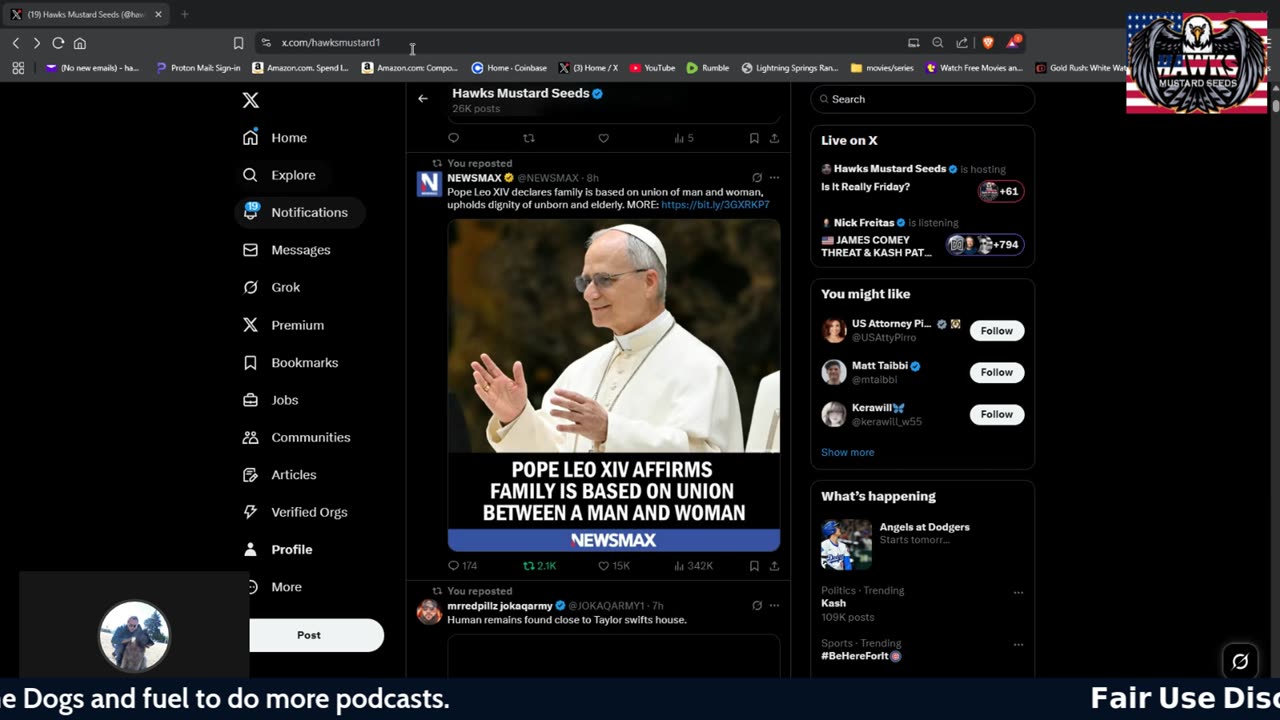
Task: Bookmark the top post above NEWSMAX
Action: pos(754,138)
